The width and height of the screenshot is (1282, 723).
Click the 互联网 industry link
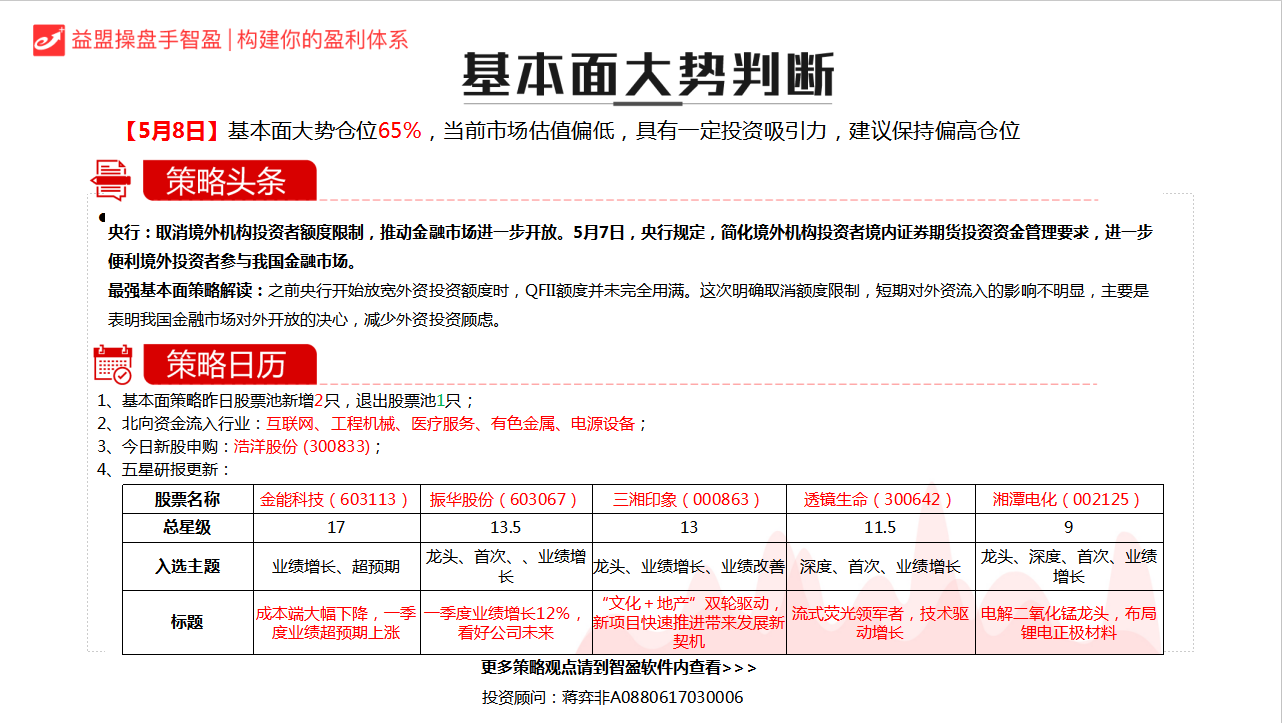pos(290,424)
